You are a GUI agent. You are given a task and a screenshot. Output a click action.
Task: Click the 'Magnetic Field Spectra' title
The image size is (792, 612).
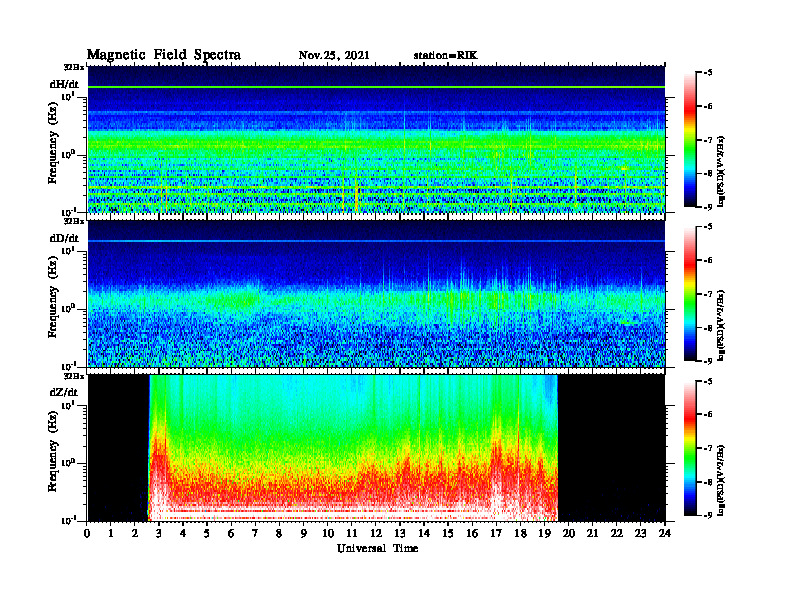click(x=164, y=55)
